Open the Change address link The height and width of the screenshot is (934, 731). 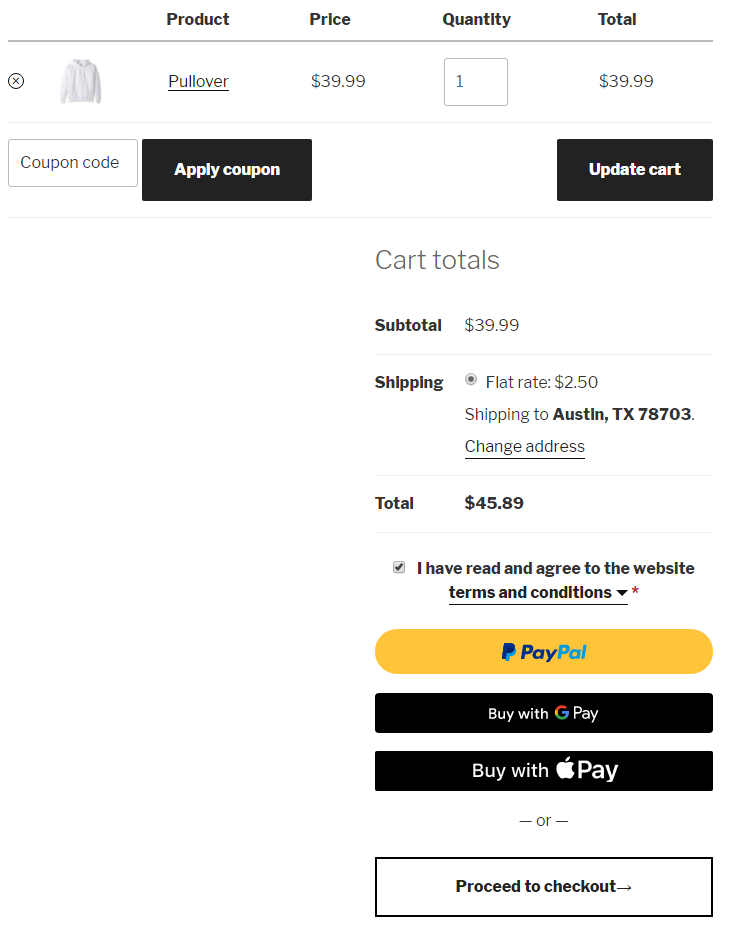(525, 447)
